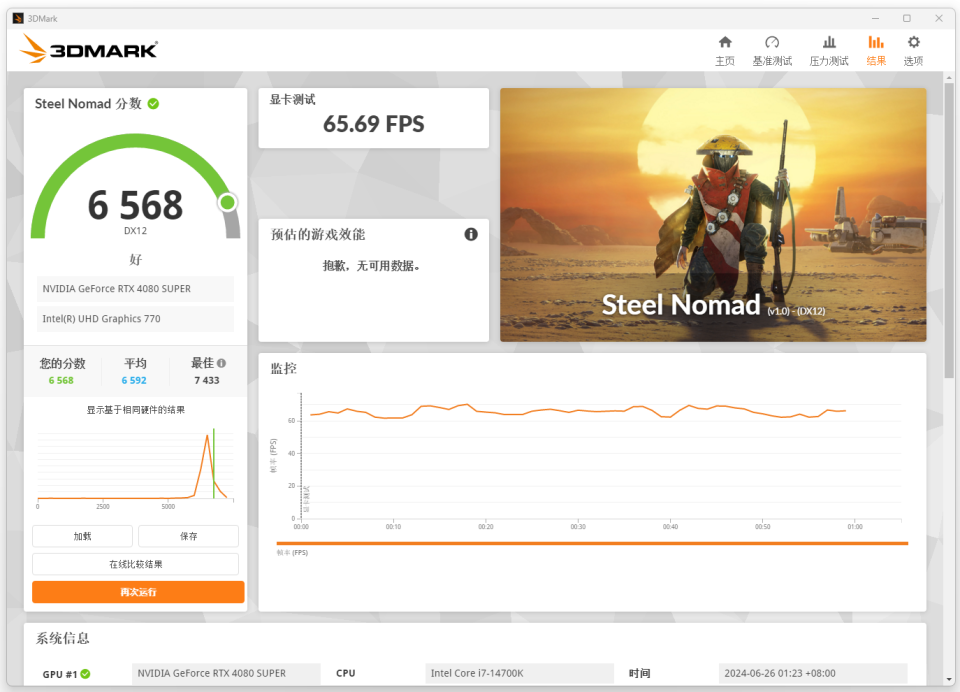Screen dimensions: 960x692
Task: Select the 结果 results tab
Action: pyautogui.click(x=876, y=50)
